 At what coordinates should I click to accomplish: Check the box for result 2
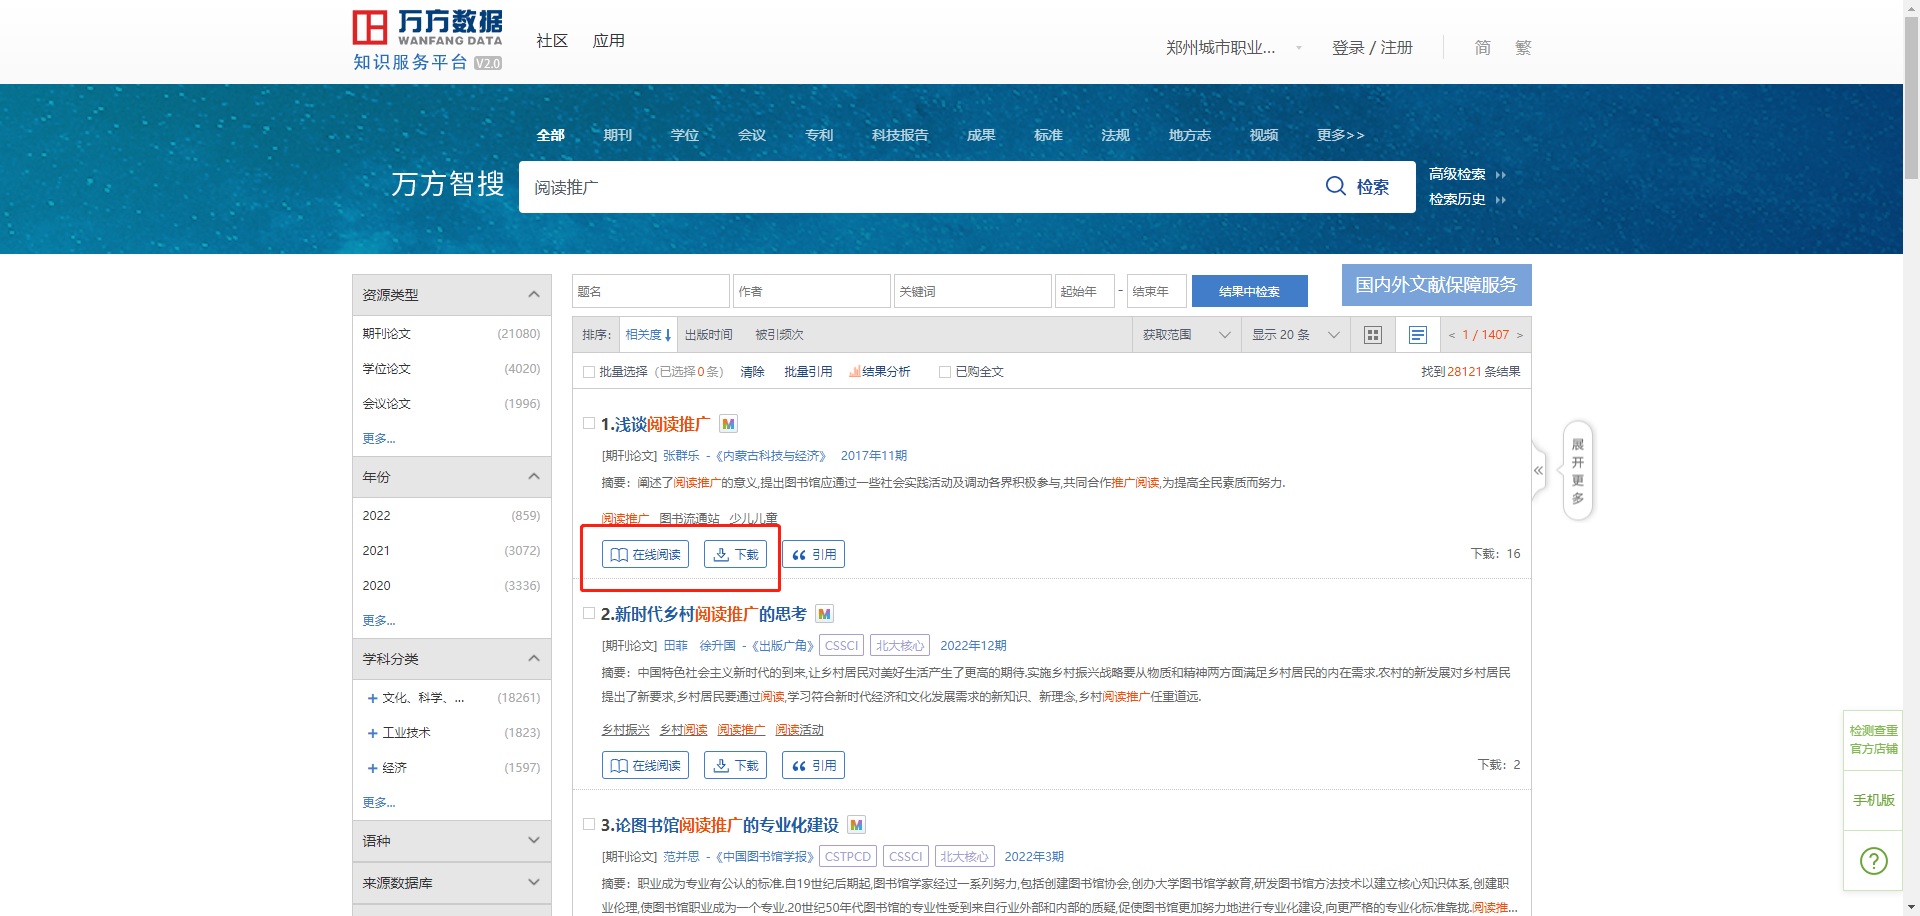(x=589, y=613)
